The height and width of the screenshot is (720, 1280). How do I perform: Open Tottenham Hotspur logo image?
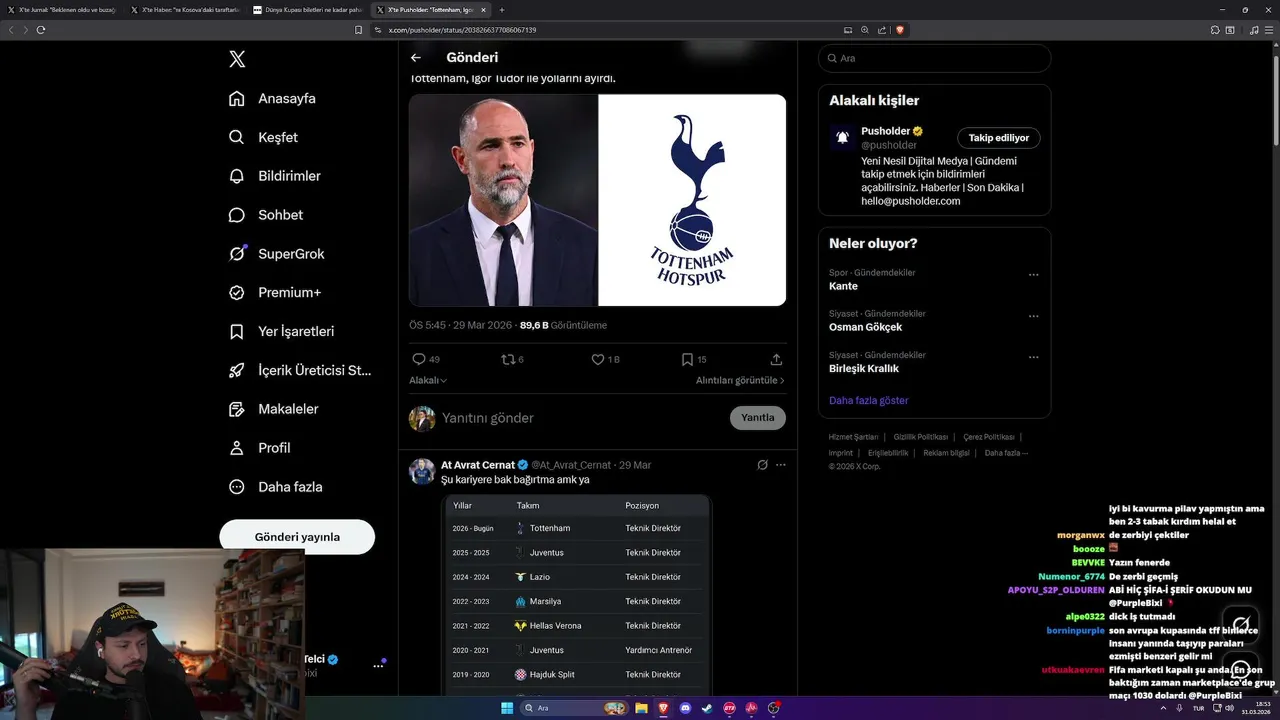692,200
